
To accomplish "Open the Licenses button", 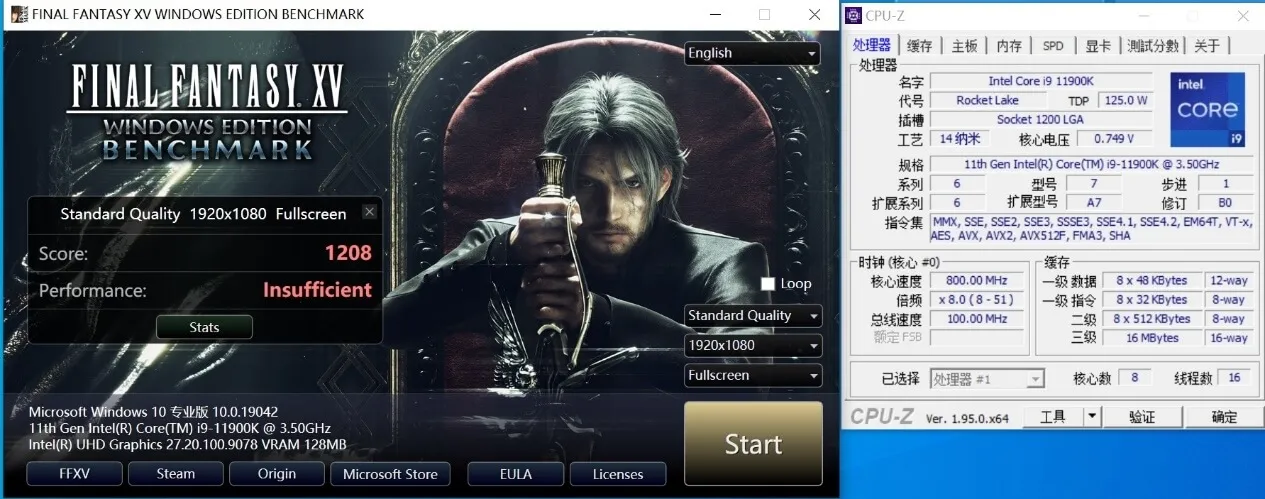I will (617, 474).
